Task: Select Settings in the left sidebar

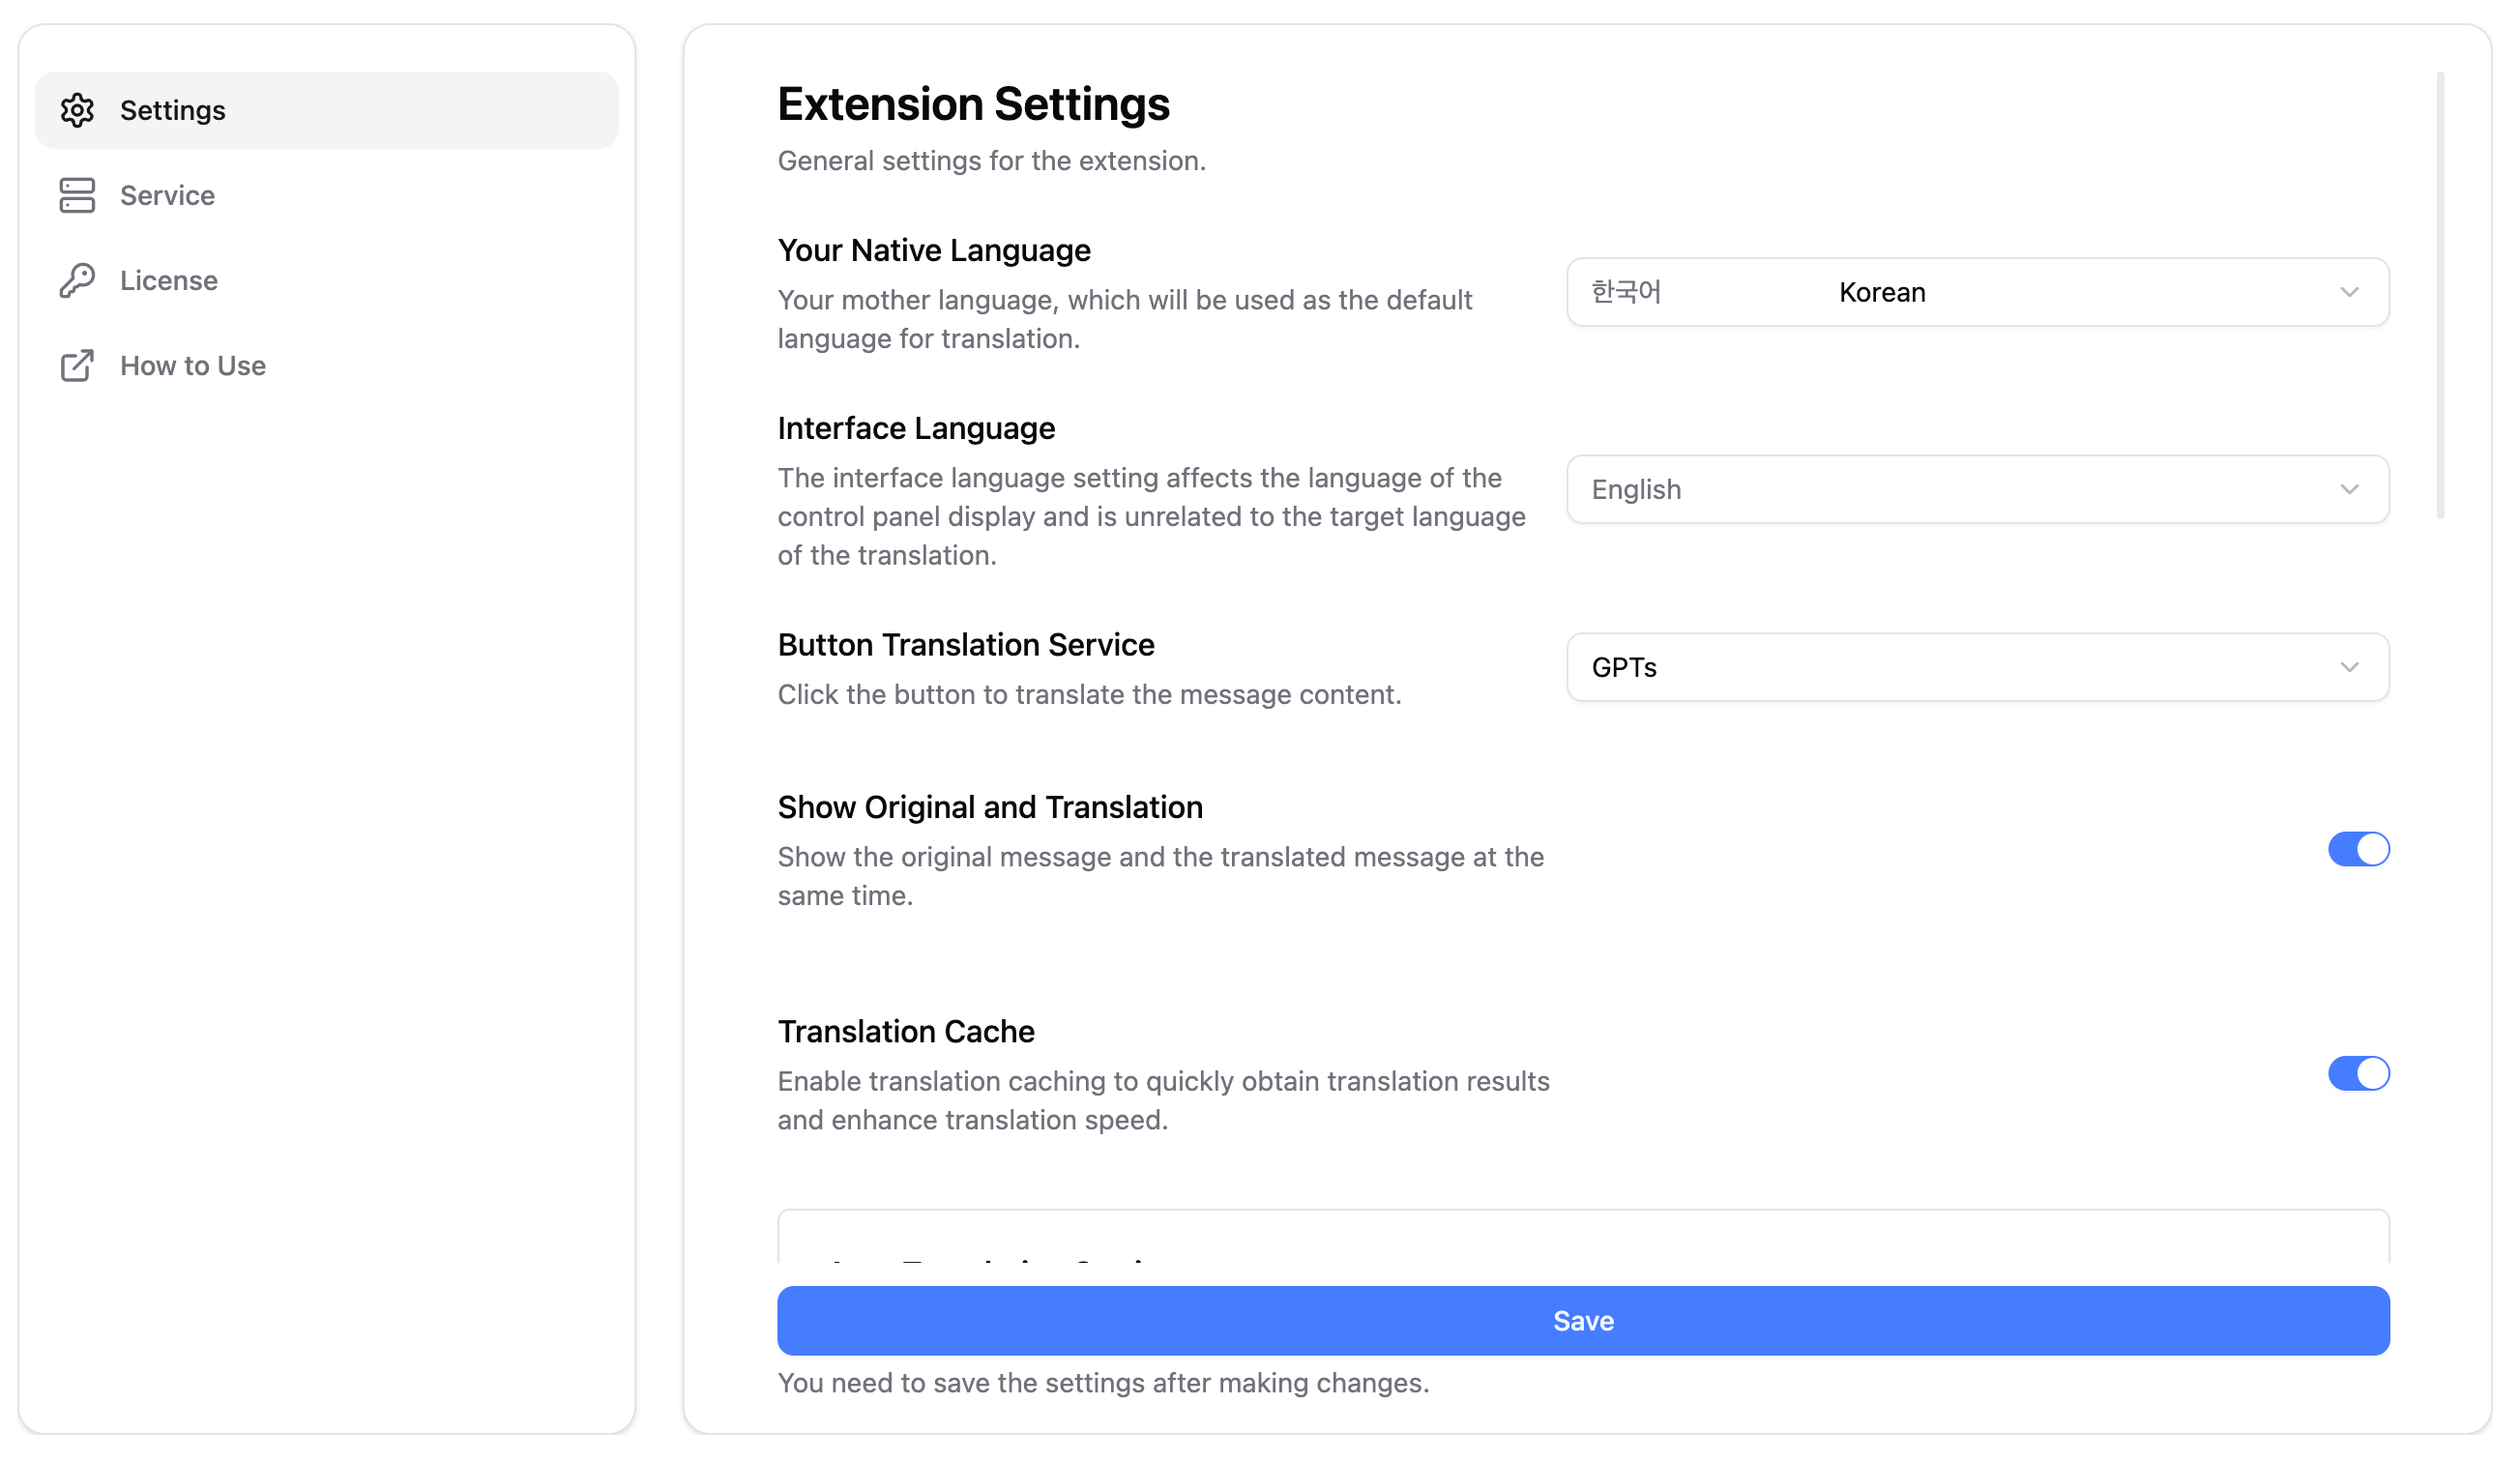Action: (x=172, y=110)
